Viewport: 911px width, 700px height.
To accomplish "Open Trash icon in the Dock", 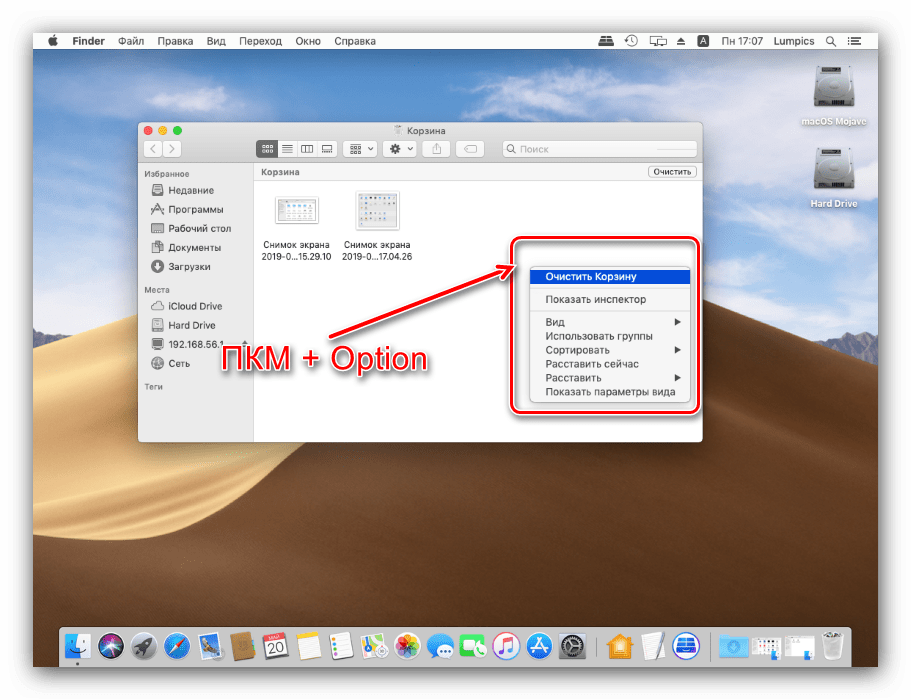I will 832,646.
